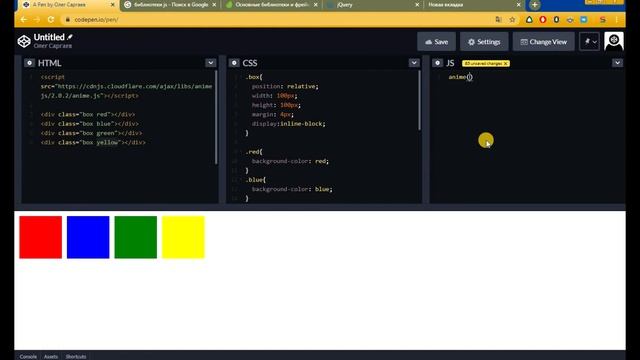
Task: Expand HTML panel dropdown chevron
Action: click(x=211, y=63)
